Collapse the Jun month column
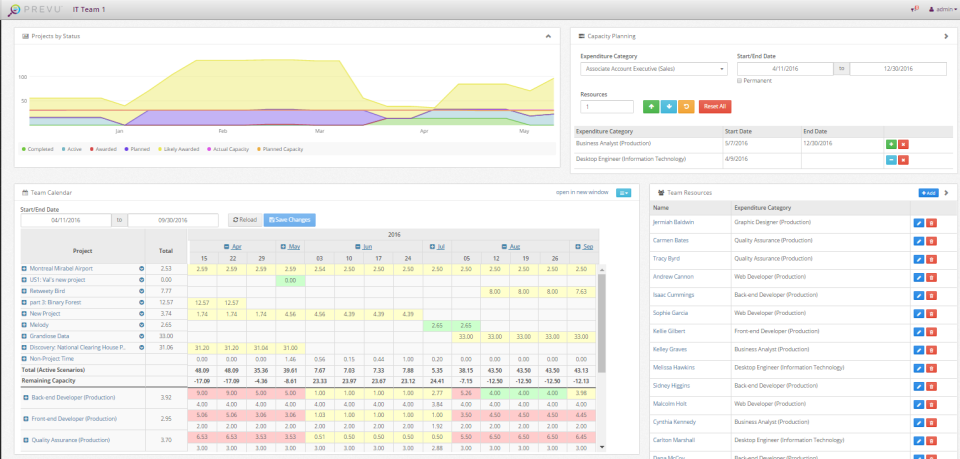Screen dimensions: 960x459 point(358,247)
